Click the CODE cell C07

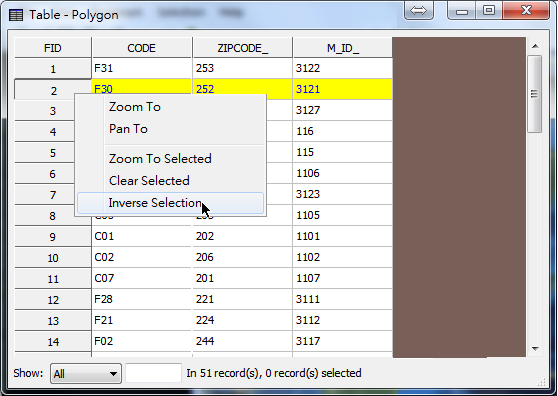coord(142,278)
